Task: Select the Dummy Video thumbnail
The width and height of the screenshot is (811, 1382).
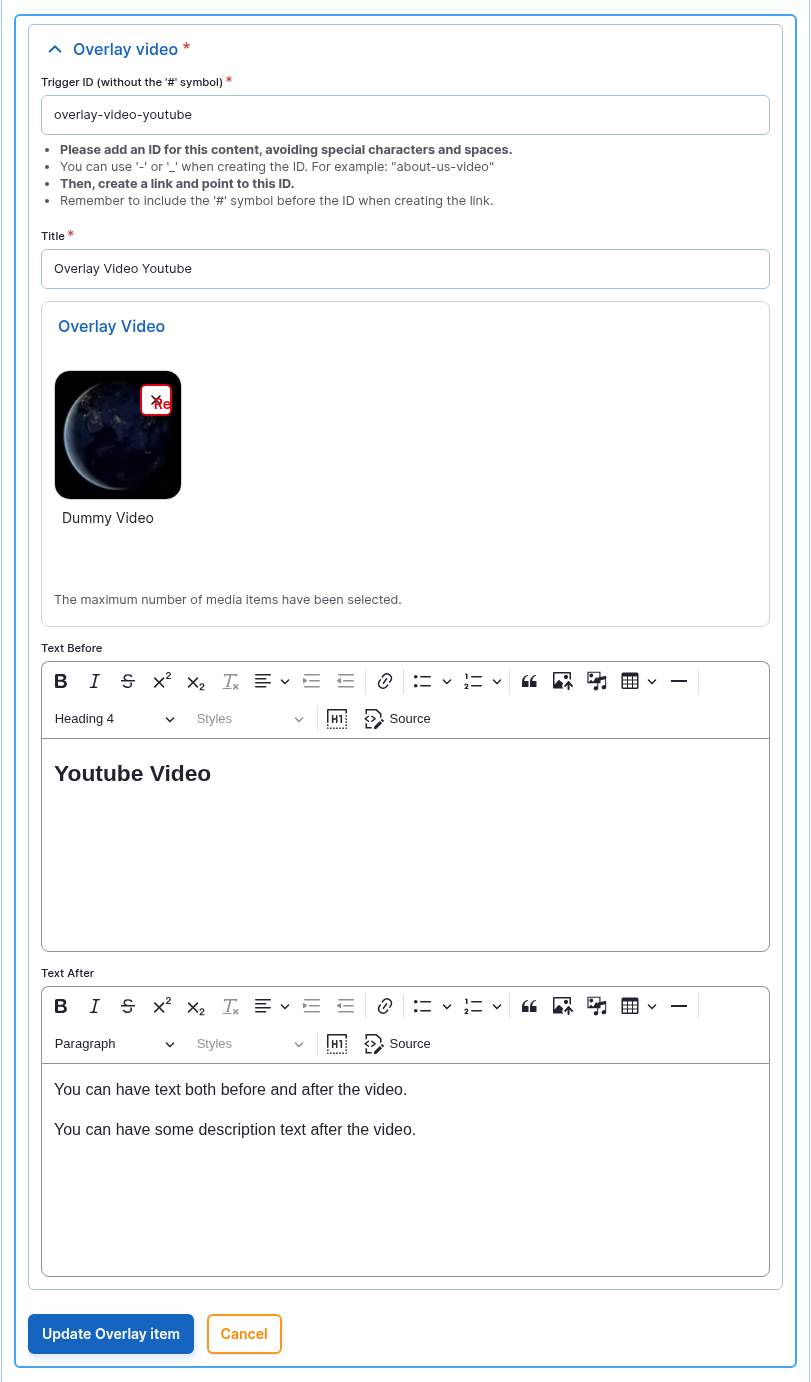Action: coord(118,435)
